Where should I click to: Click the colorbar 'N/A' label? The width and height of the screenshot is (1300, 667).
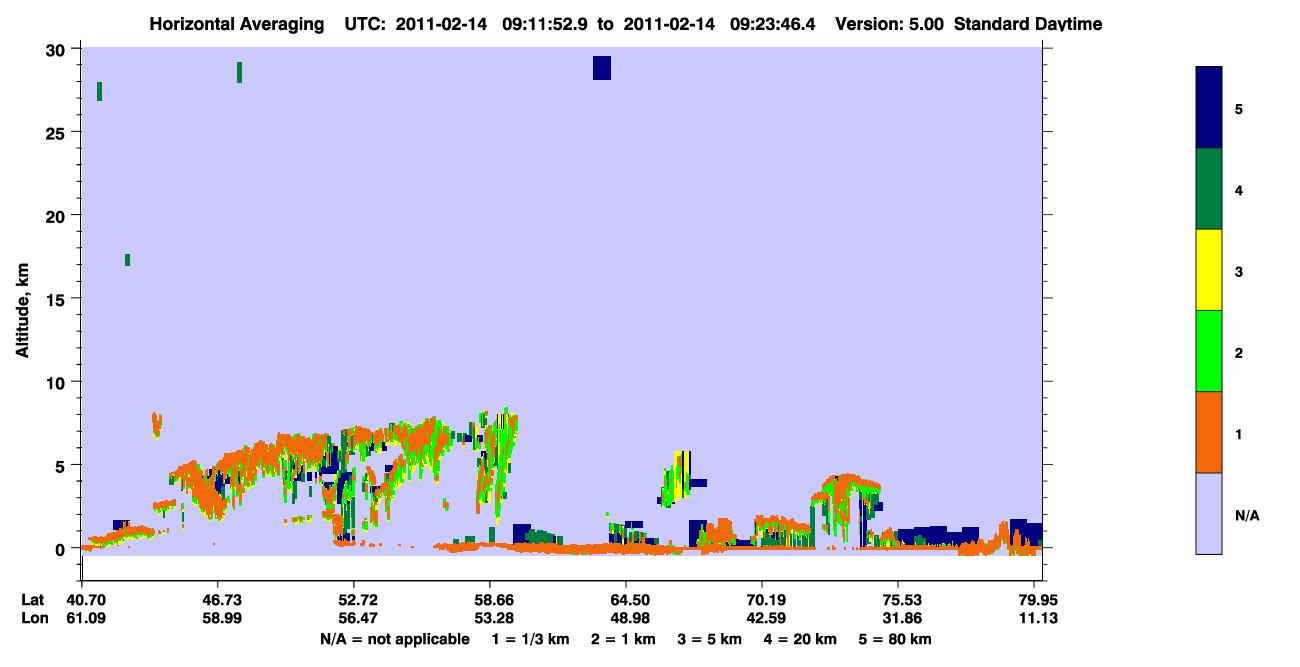[x=1247, y=515]
